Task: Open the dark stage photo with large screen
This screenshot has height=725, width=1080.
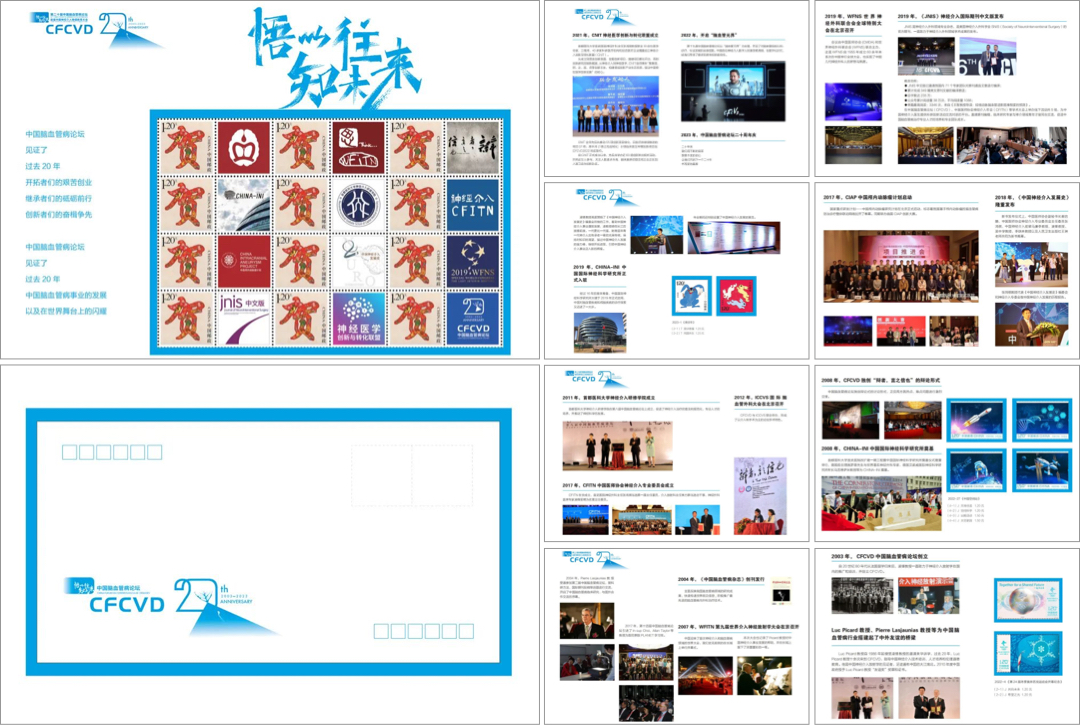Action: tap(733, 91)
